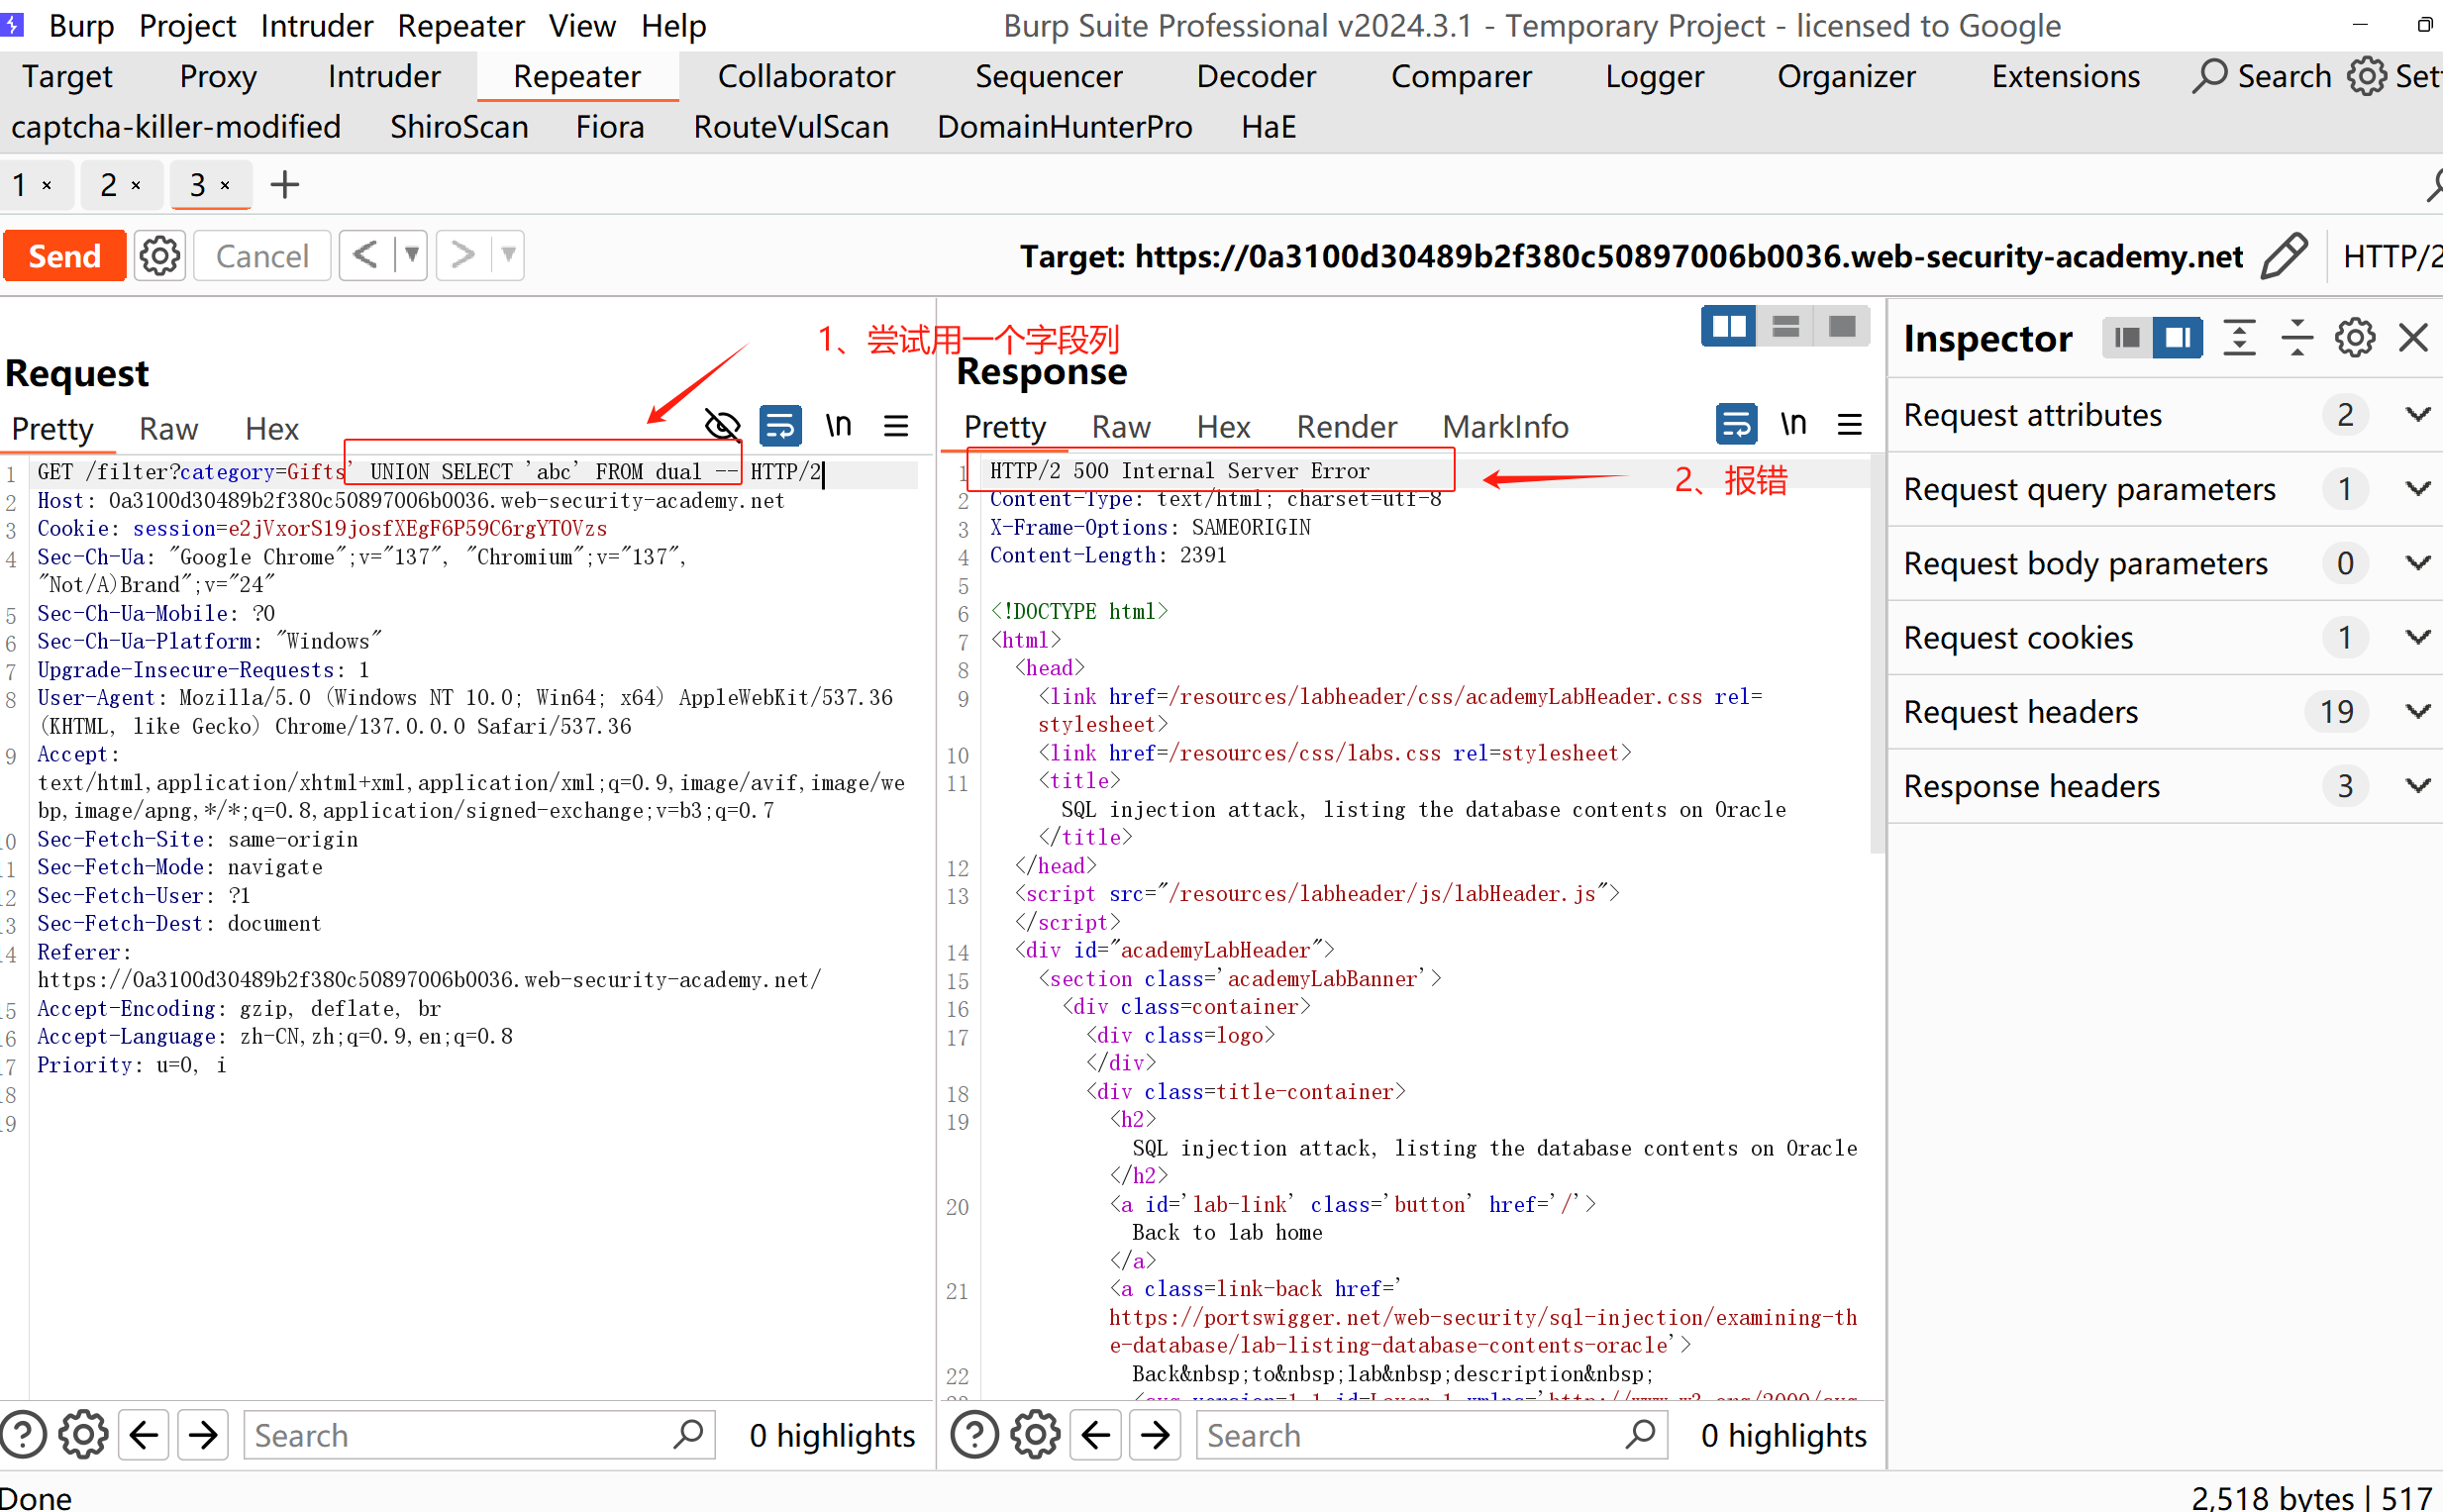The width and height of the screenshot is (2443, 1512).
Task: Toggle hide non-printable characters eye icon in Request
Action: click(722, 426)
